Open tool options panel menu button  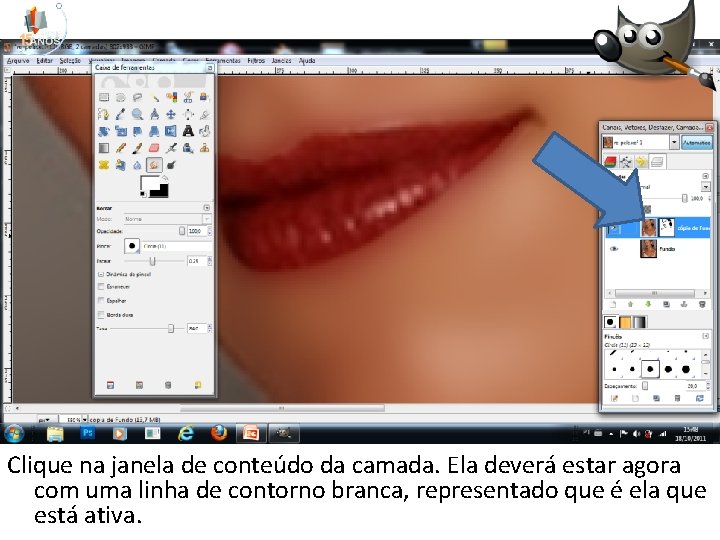click(207, 208)
